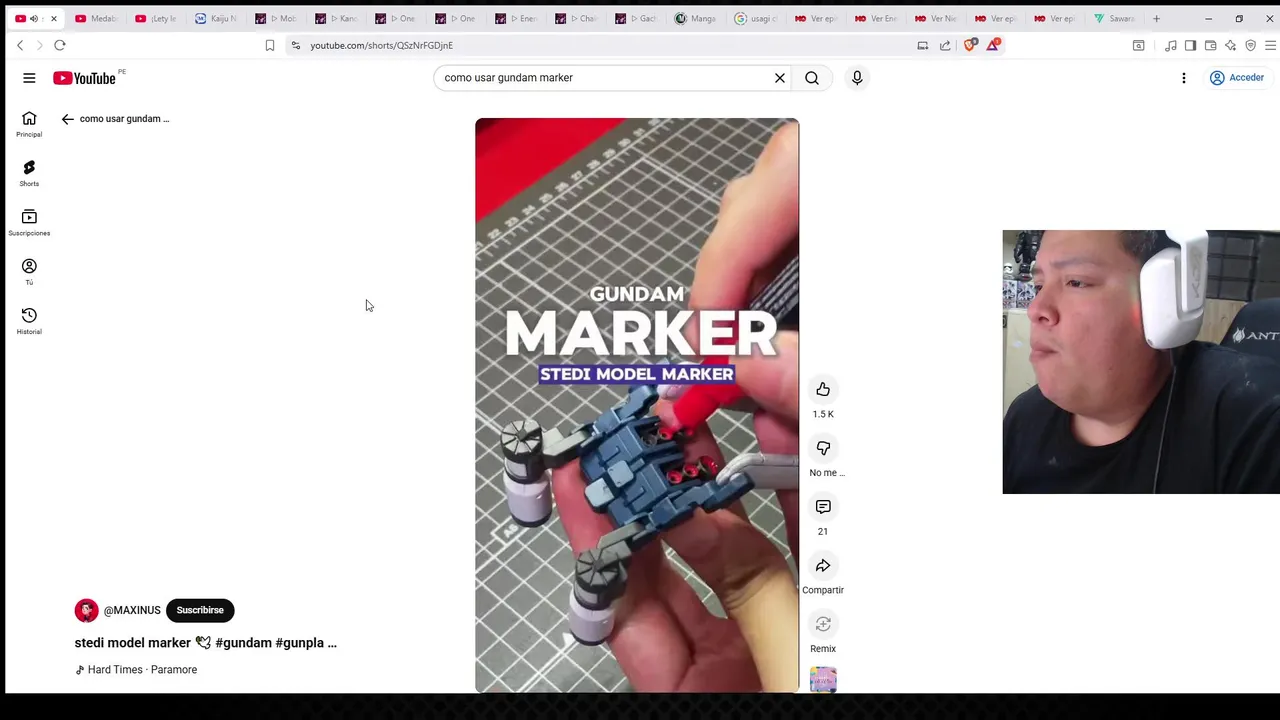The height and width of the screenshot is (720, 1280).
Task: Click the Remix button
Action: [823, 625]
